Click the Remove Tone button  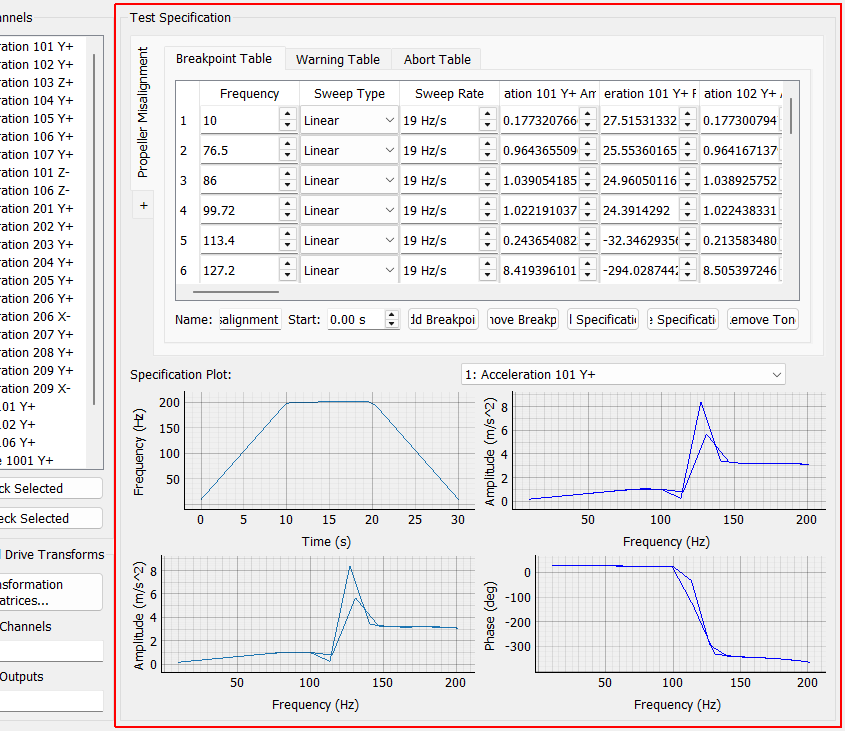pyautogui.click(x=763, y=319)
